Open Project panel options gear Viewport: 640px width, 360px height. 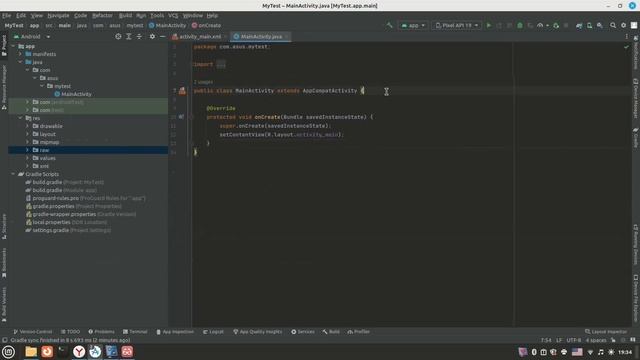click(152, 36)
